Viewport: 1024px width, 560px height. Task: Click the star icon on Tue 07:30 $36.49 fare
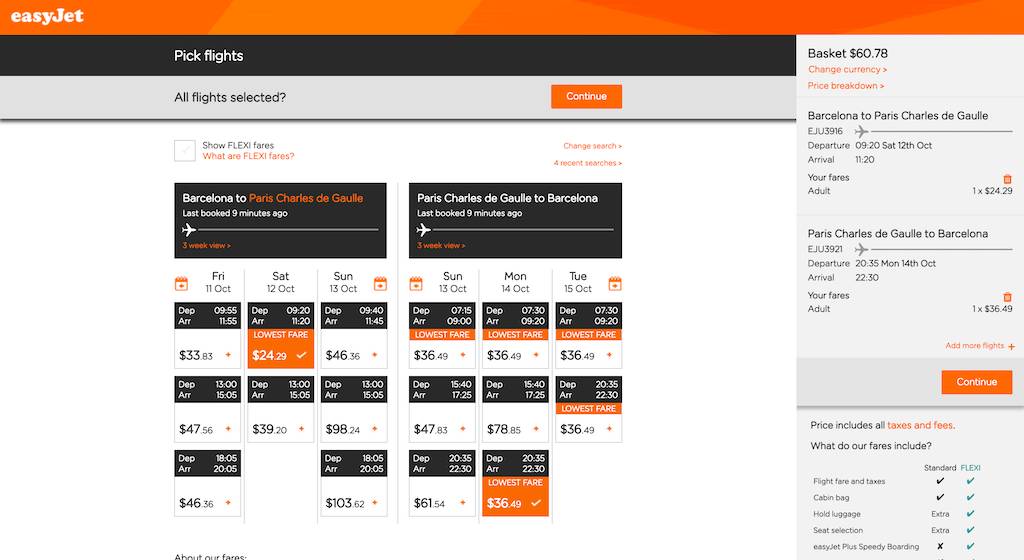tap(609, 355)
